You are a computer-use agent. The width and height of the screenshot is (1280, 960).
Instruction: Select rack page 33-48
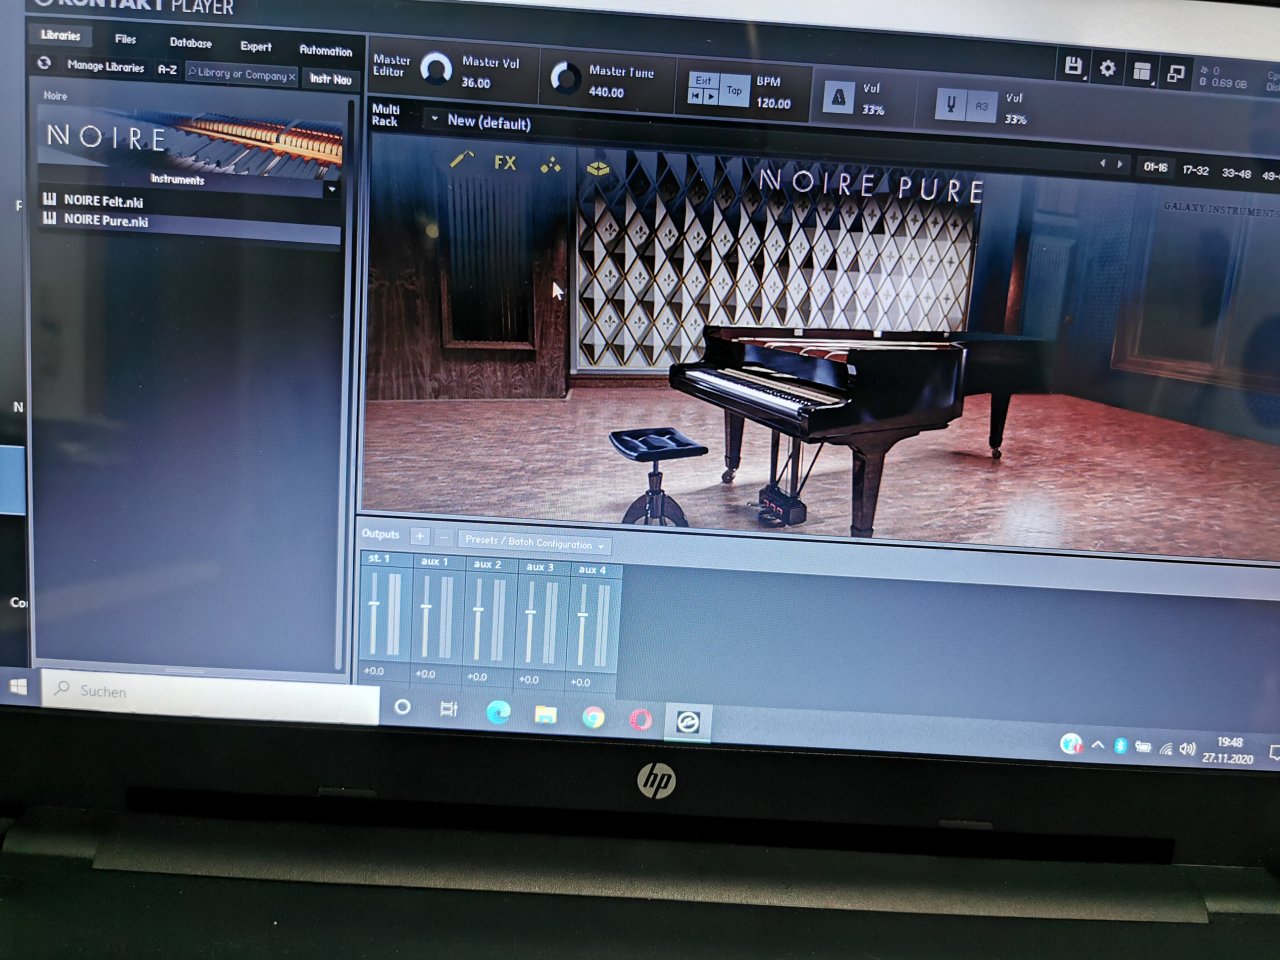point(1236,173)
